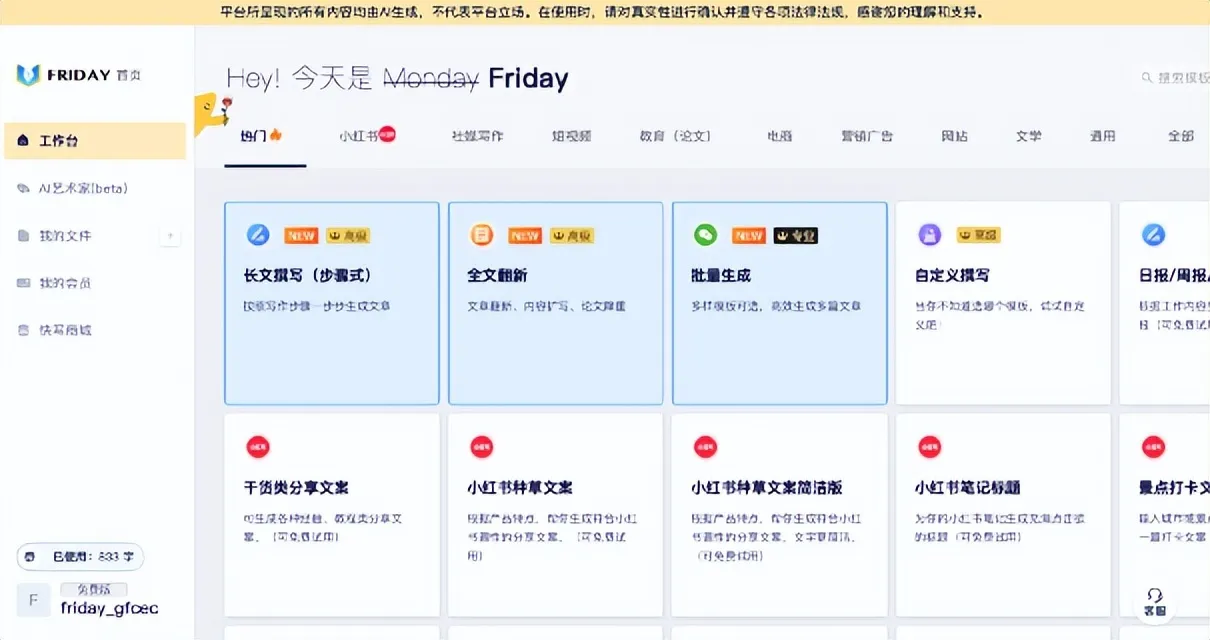Viewport: 1210px width, 640px height.
Task: Open the 批量生成 card
Action: 780,303
